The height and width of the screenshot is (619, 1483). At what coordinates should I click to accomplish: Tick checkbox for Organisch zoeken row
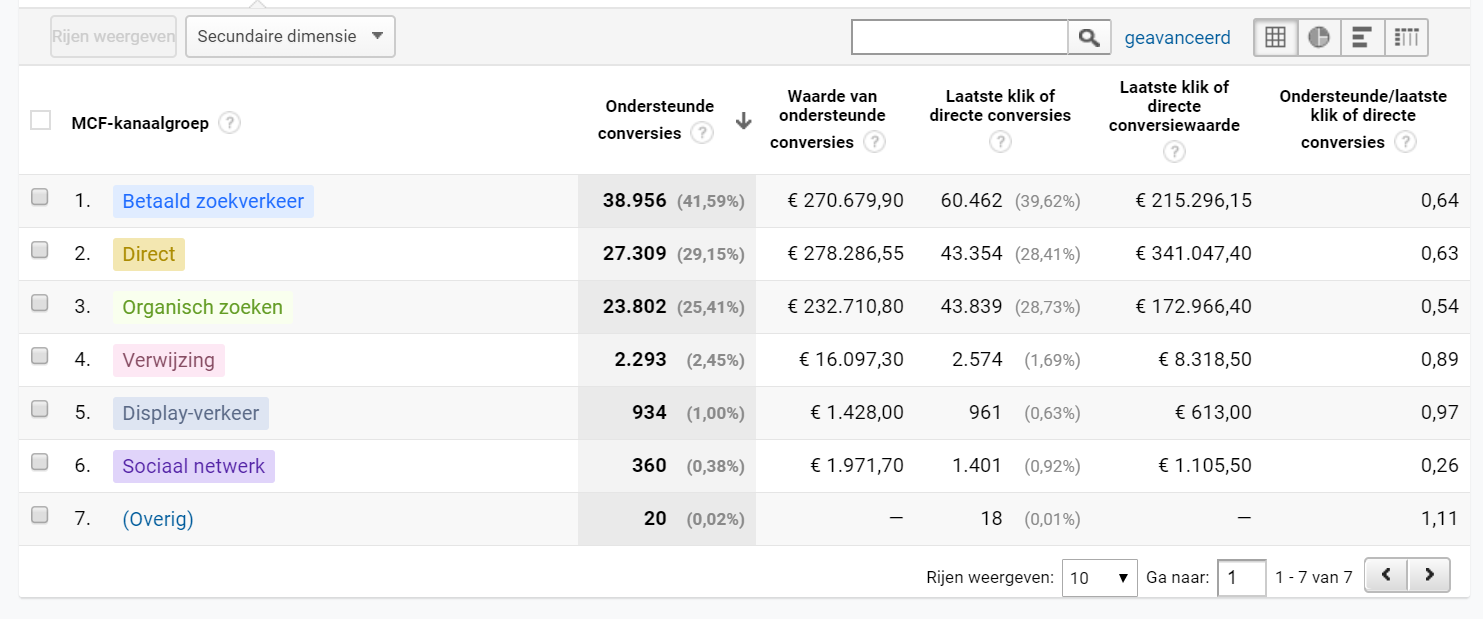40,304
